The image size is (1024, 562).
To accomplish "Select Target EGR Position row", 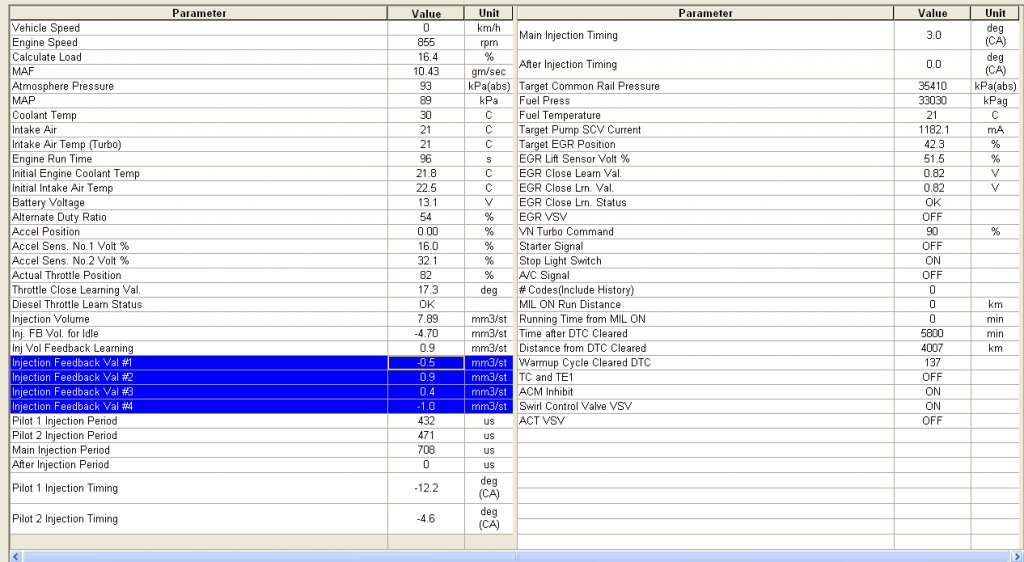I will pos(769,144).
